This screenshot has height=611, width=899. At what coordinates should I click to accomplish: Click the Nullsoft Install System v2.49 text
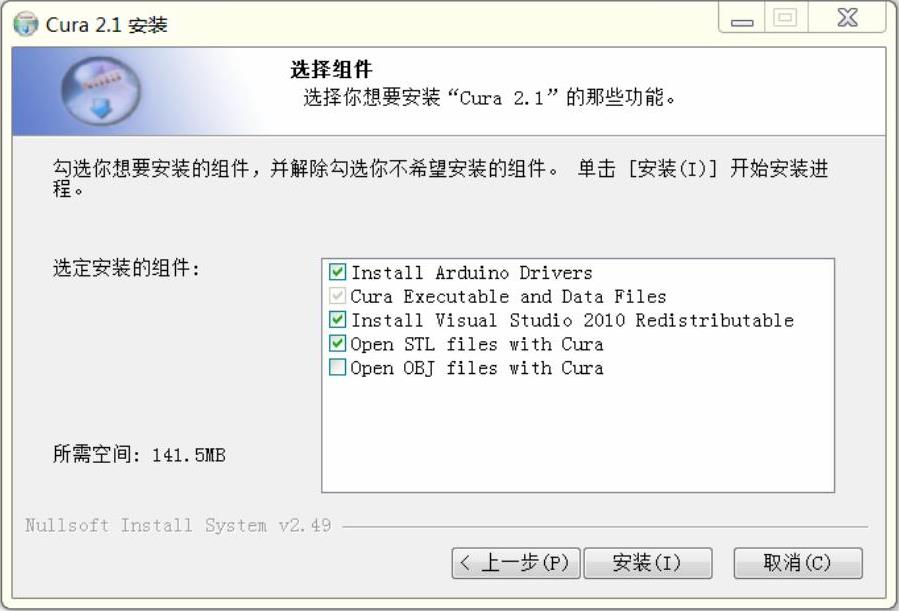pyautogui.click(x=178, y=526)
